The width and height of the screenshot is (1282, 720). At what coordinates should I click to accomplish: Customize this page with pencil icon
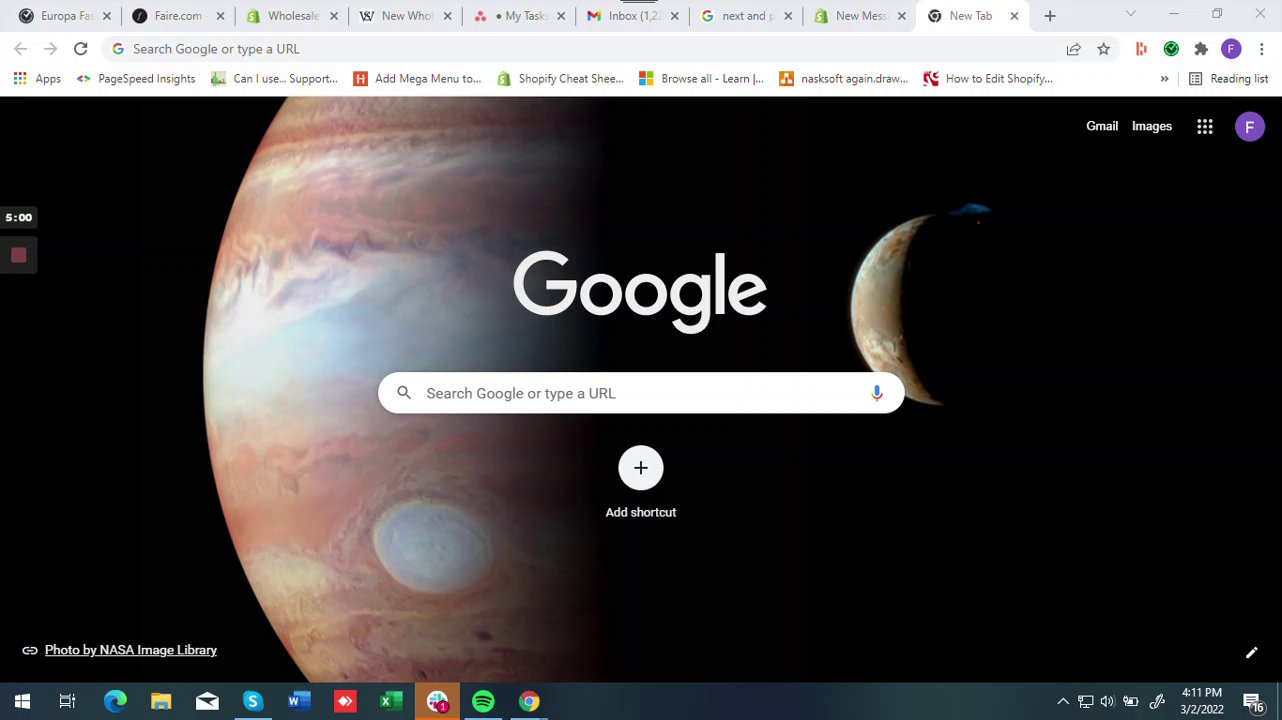1251,653
